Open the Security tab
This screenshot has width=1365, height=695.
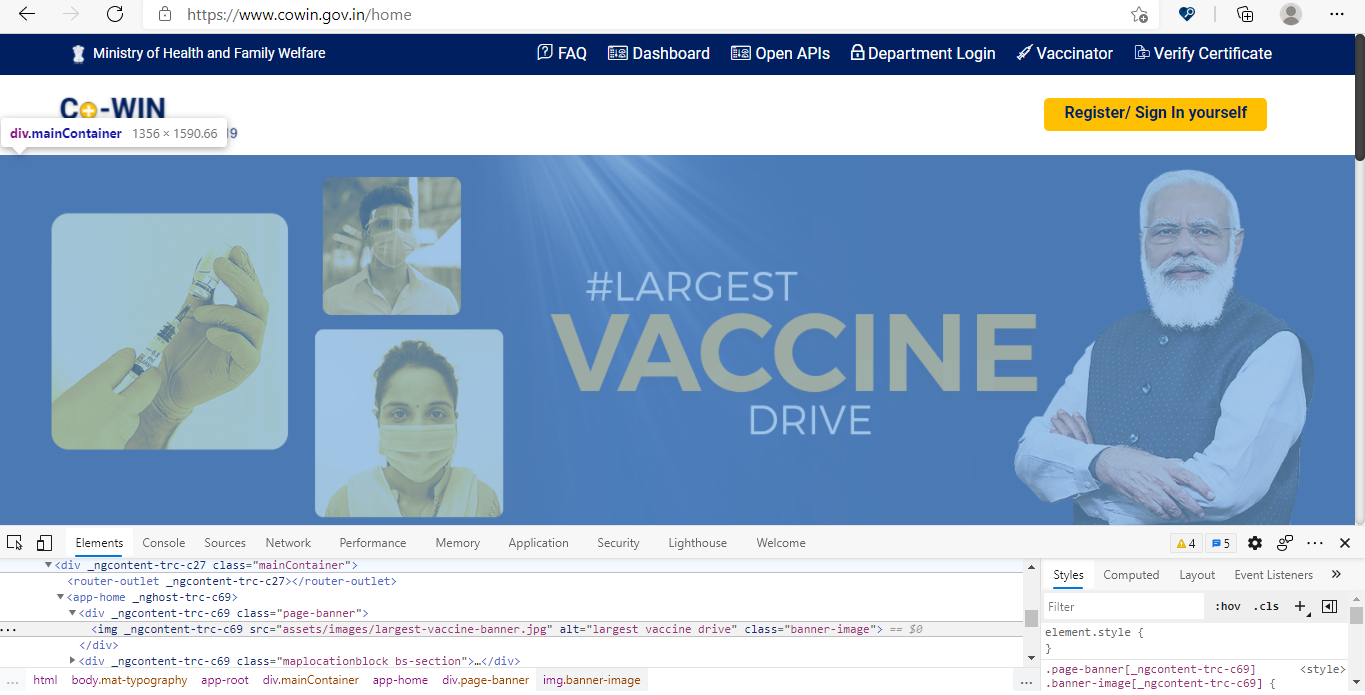(618, 543)
